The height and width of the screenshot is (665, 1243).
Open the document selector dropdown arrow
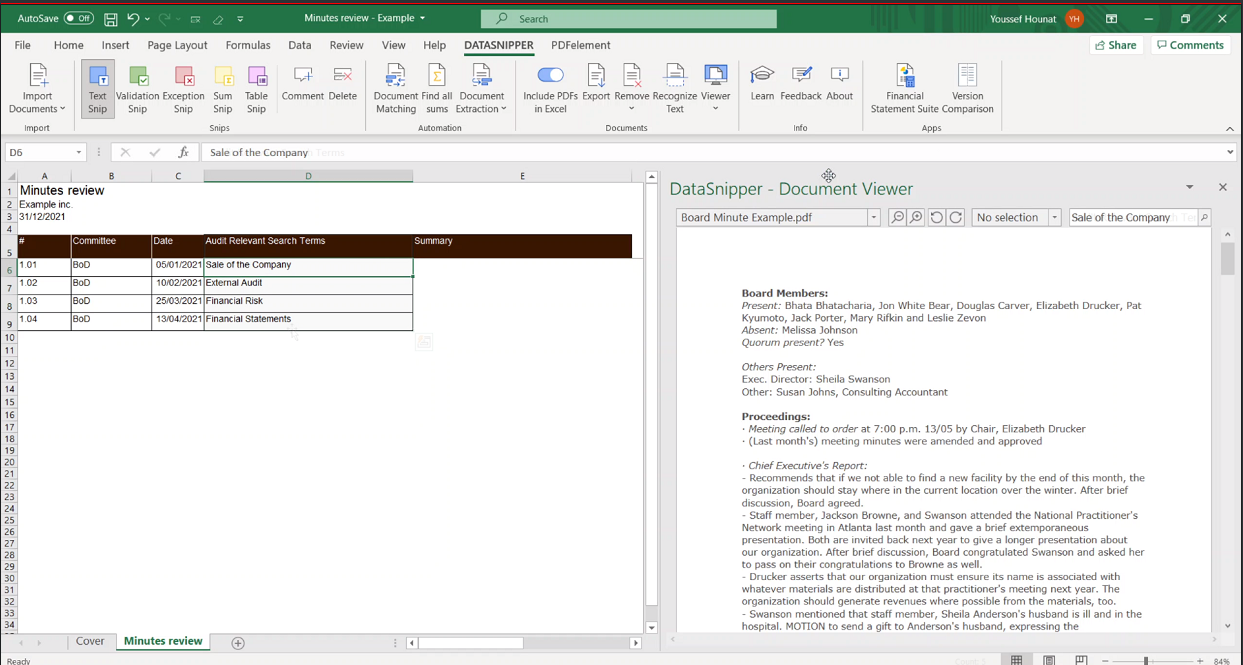pos(873,217)
